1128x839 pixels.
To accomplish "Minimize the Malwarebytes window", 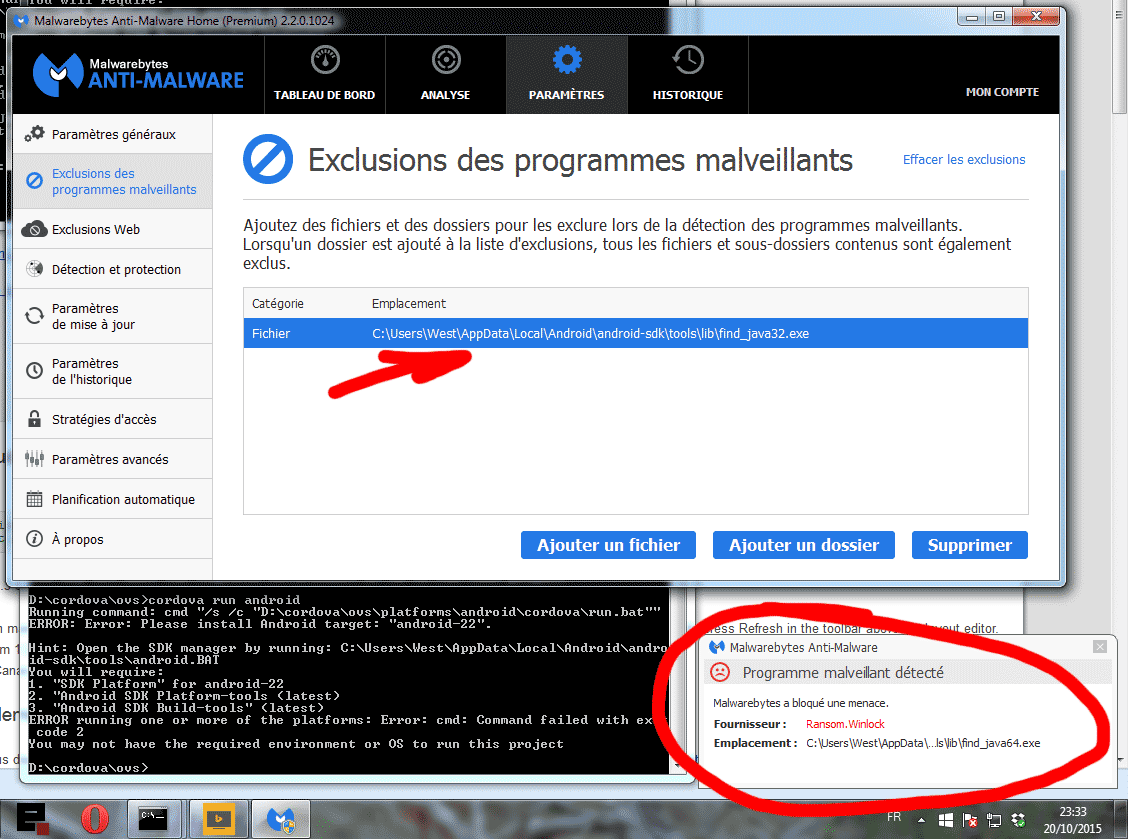I will 972,17.
